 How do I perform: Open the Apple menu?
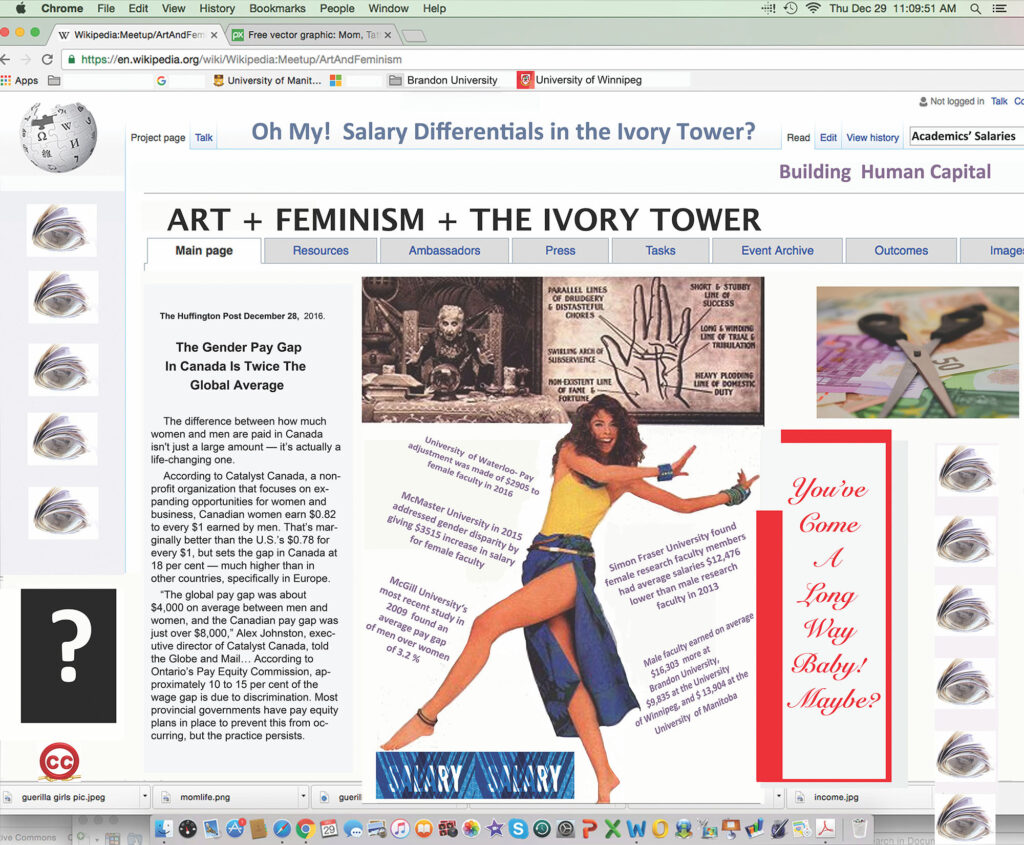click(20, 8)
